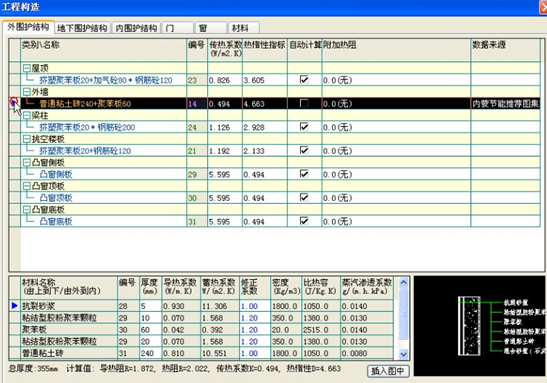Uncheck 自动计算 for the 屋顶 construction row
The image size is (547, 383).
coord(304,80)
